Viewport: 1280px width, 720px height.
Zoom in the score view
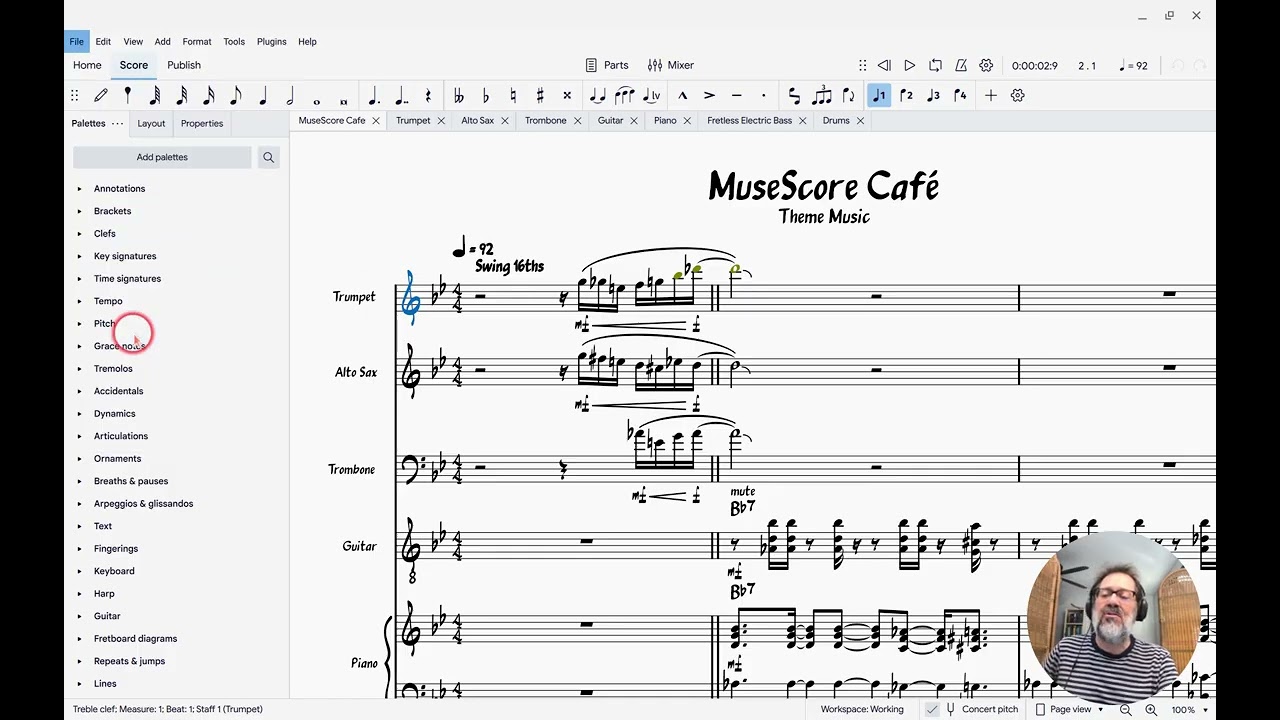pyautogui.click(x=1151, y=709)
